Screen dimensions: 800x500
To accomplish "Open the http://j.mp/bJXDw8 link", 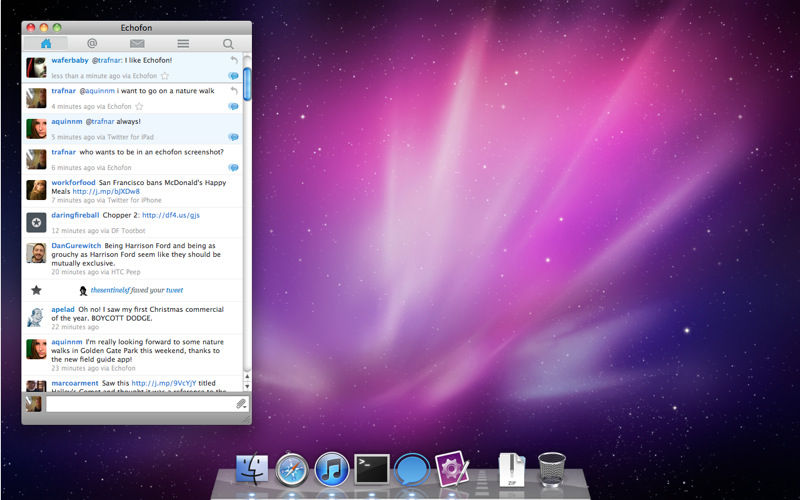I will (106, 191).
